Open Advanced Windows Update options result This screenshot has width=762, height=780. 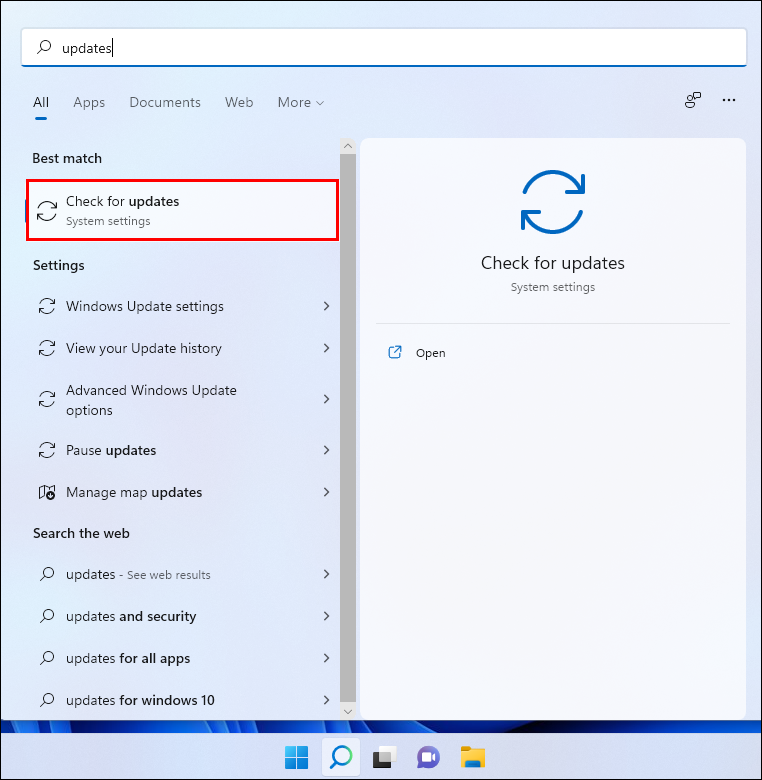pos(183,400)
